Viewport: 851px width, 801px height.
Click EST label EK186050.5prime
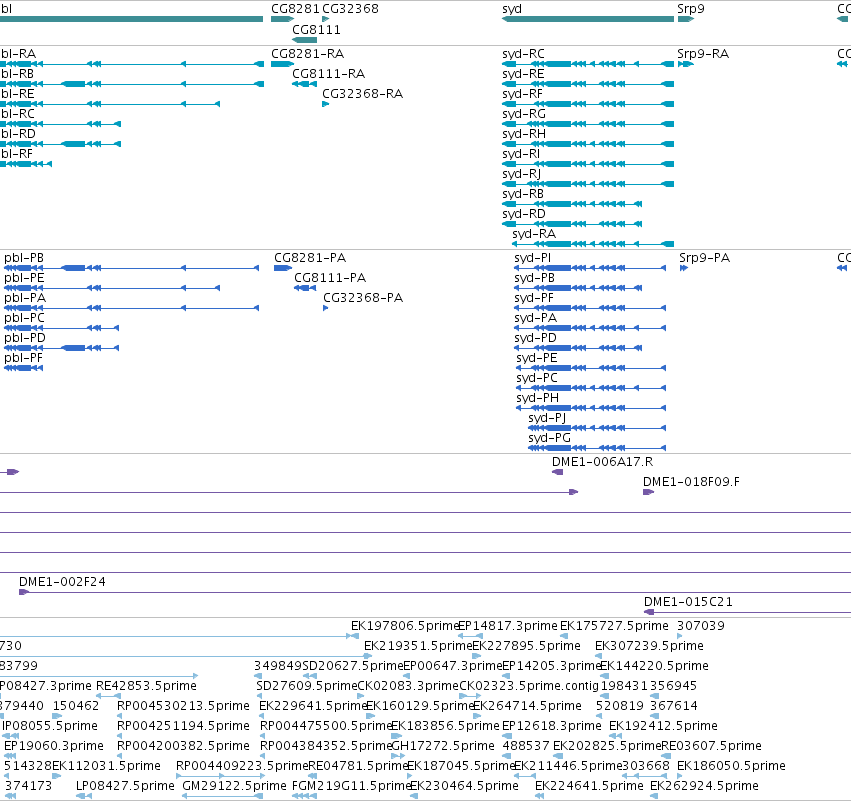pos(731,766)
